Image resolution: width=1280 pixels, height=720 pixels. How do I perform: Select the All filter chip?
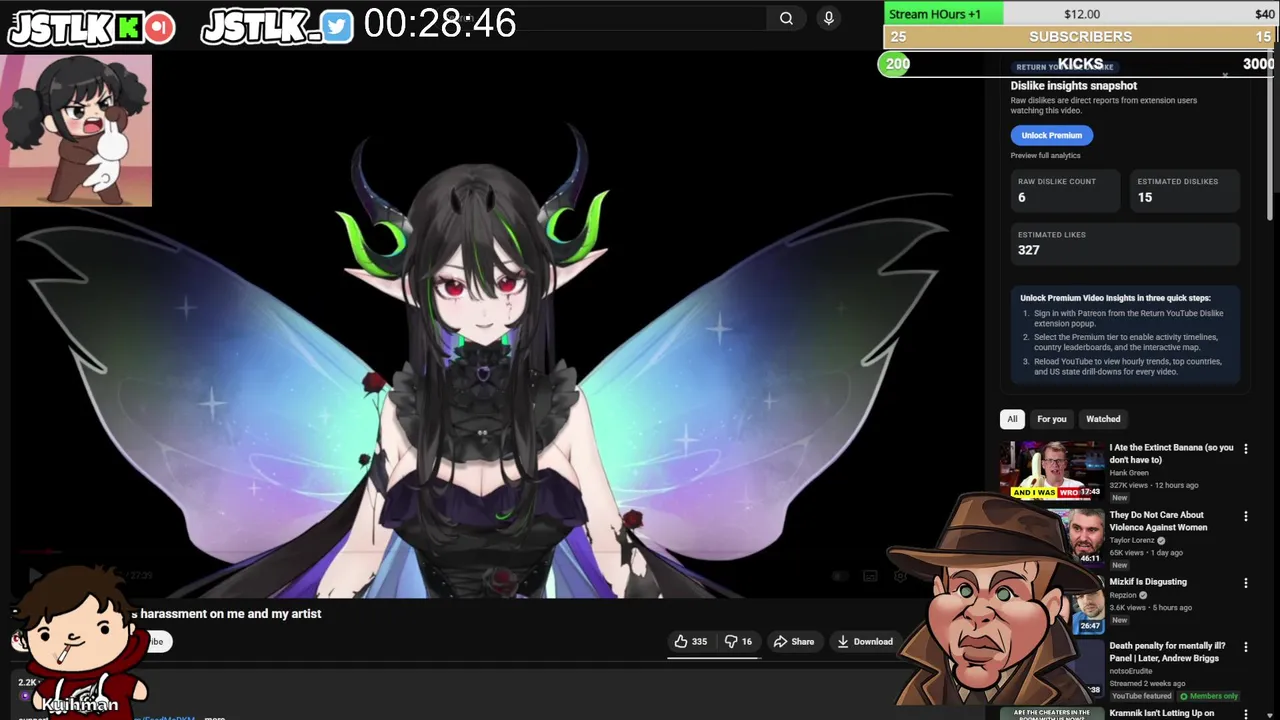click(x=1012, y=419)
